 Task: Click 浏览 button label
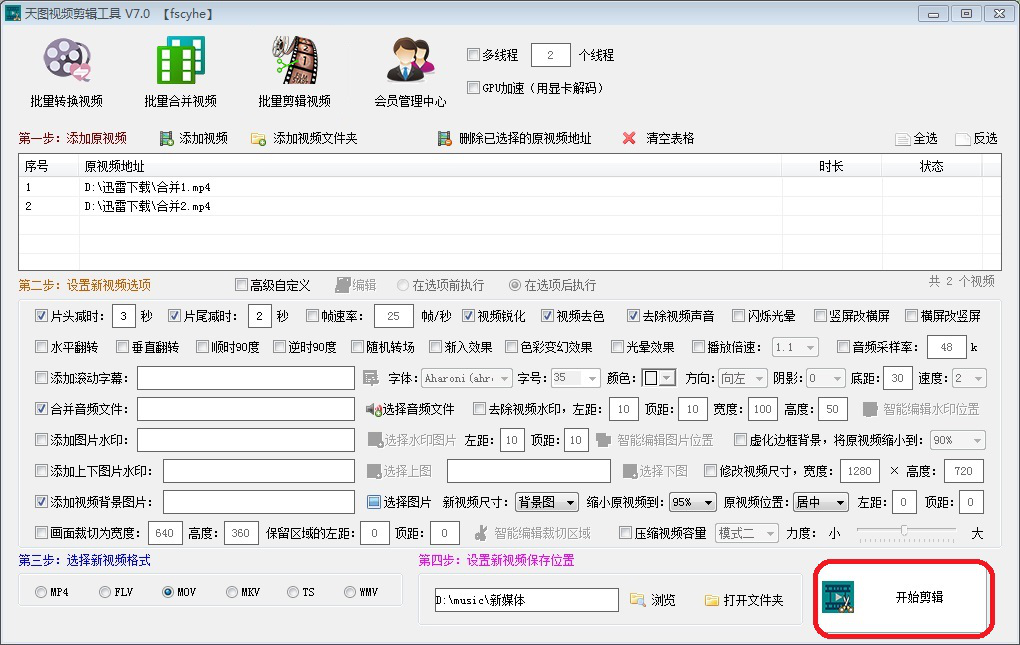tap(664, 600)
